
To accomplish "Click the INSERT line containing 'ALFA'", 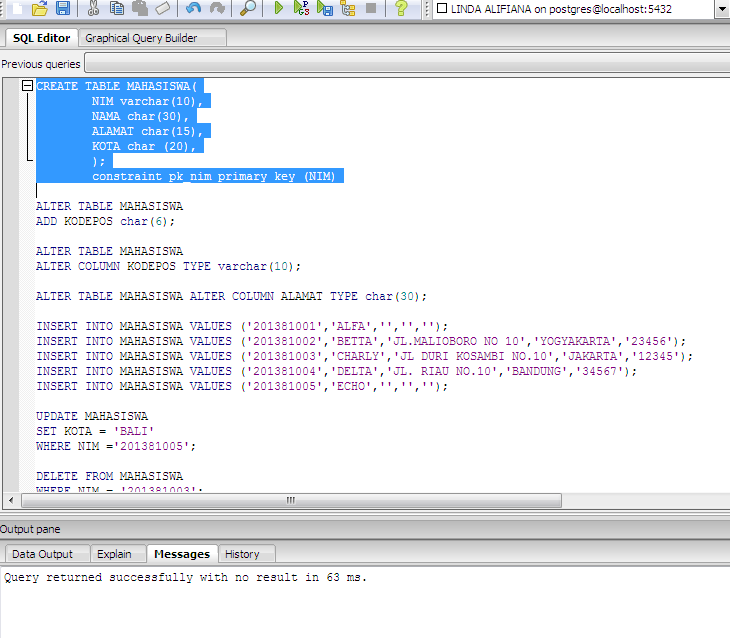I will click(x=242, y=326).
